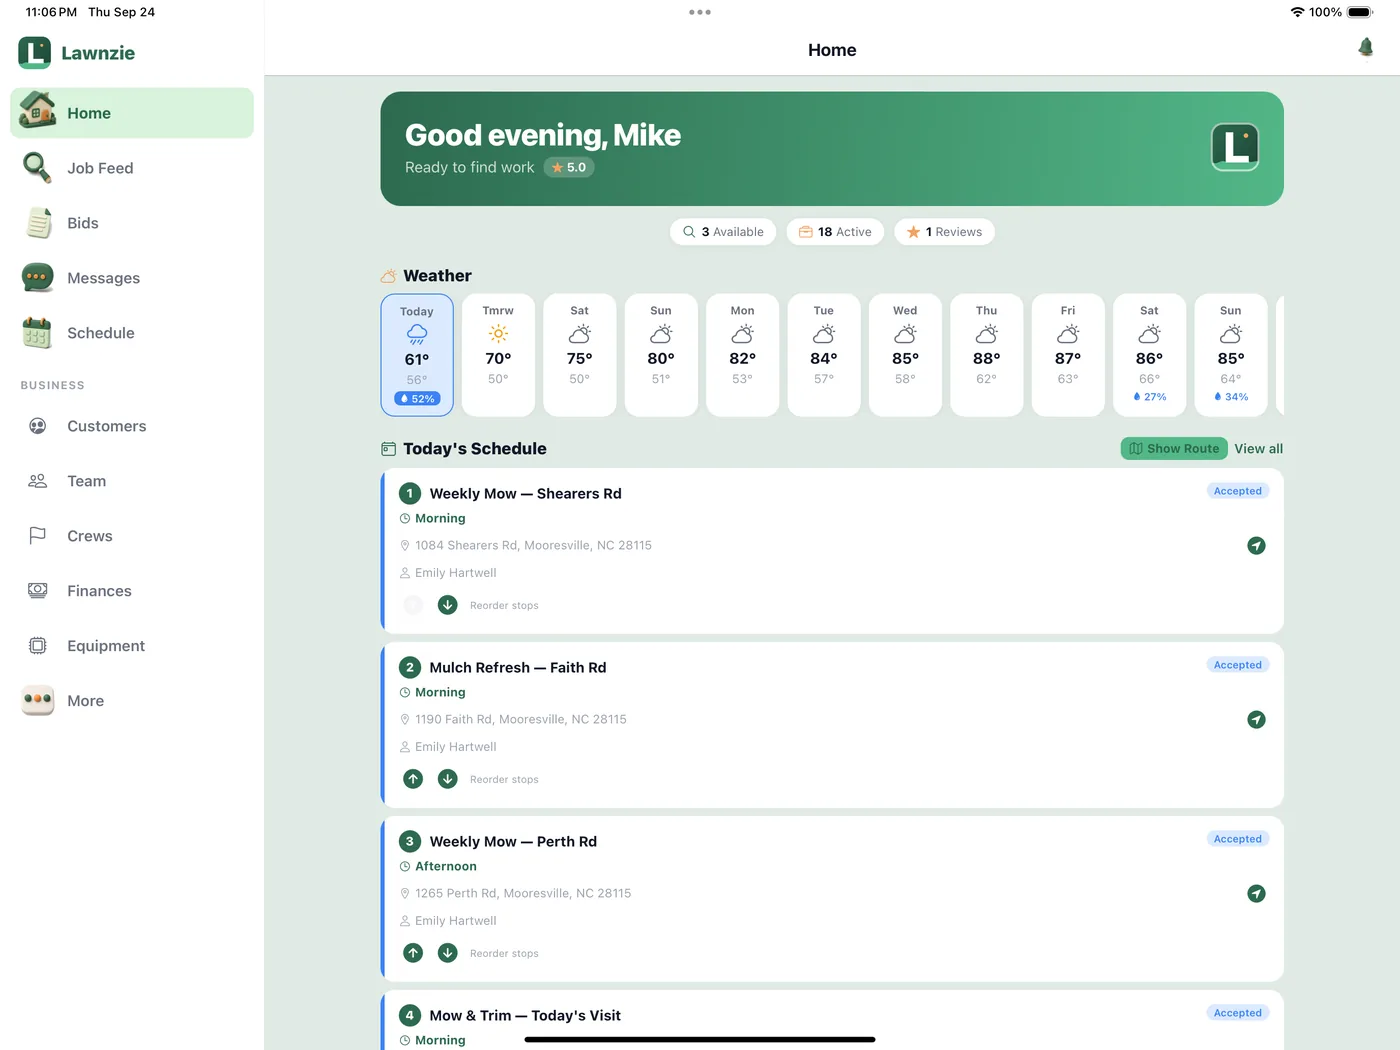The image size is (1400, 1050).
Task: Move Faith Rd stop up
Action: (x=413, y=779)
